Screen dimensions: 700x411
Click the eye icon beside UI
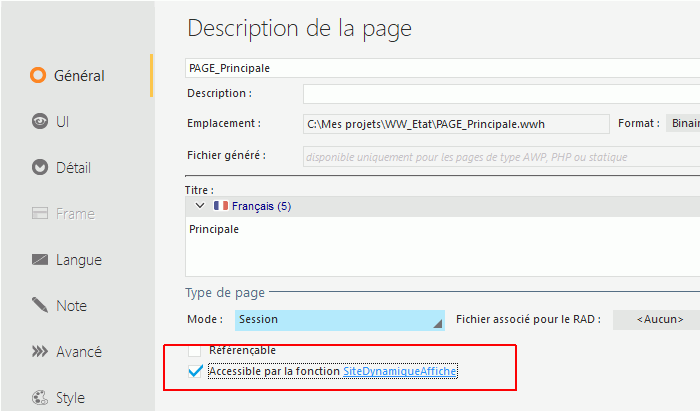point(39,121)
